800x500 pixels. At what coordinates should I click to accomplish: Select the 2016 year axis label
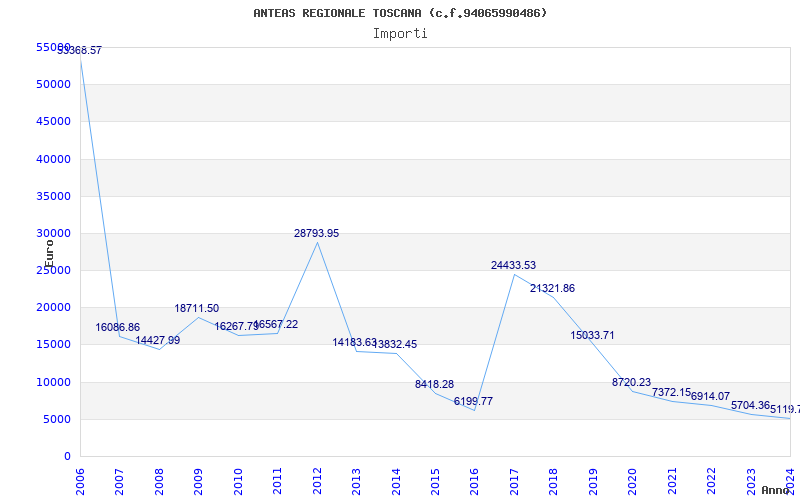[474, 482]
